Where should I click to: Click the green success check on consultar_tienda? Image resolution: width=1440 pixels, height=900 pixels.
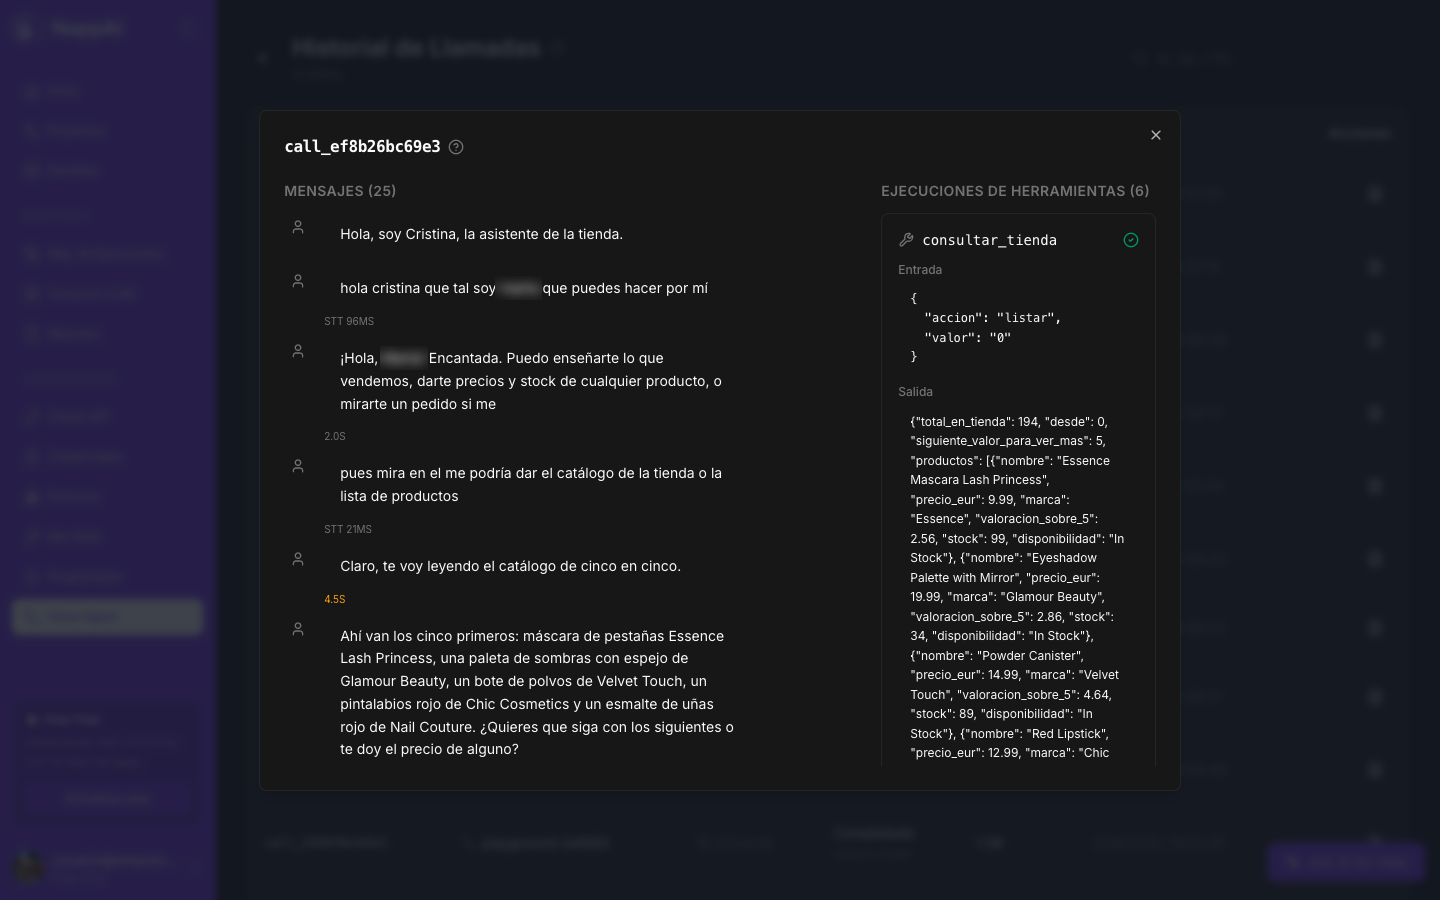(x=1131, y=240)
